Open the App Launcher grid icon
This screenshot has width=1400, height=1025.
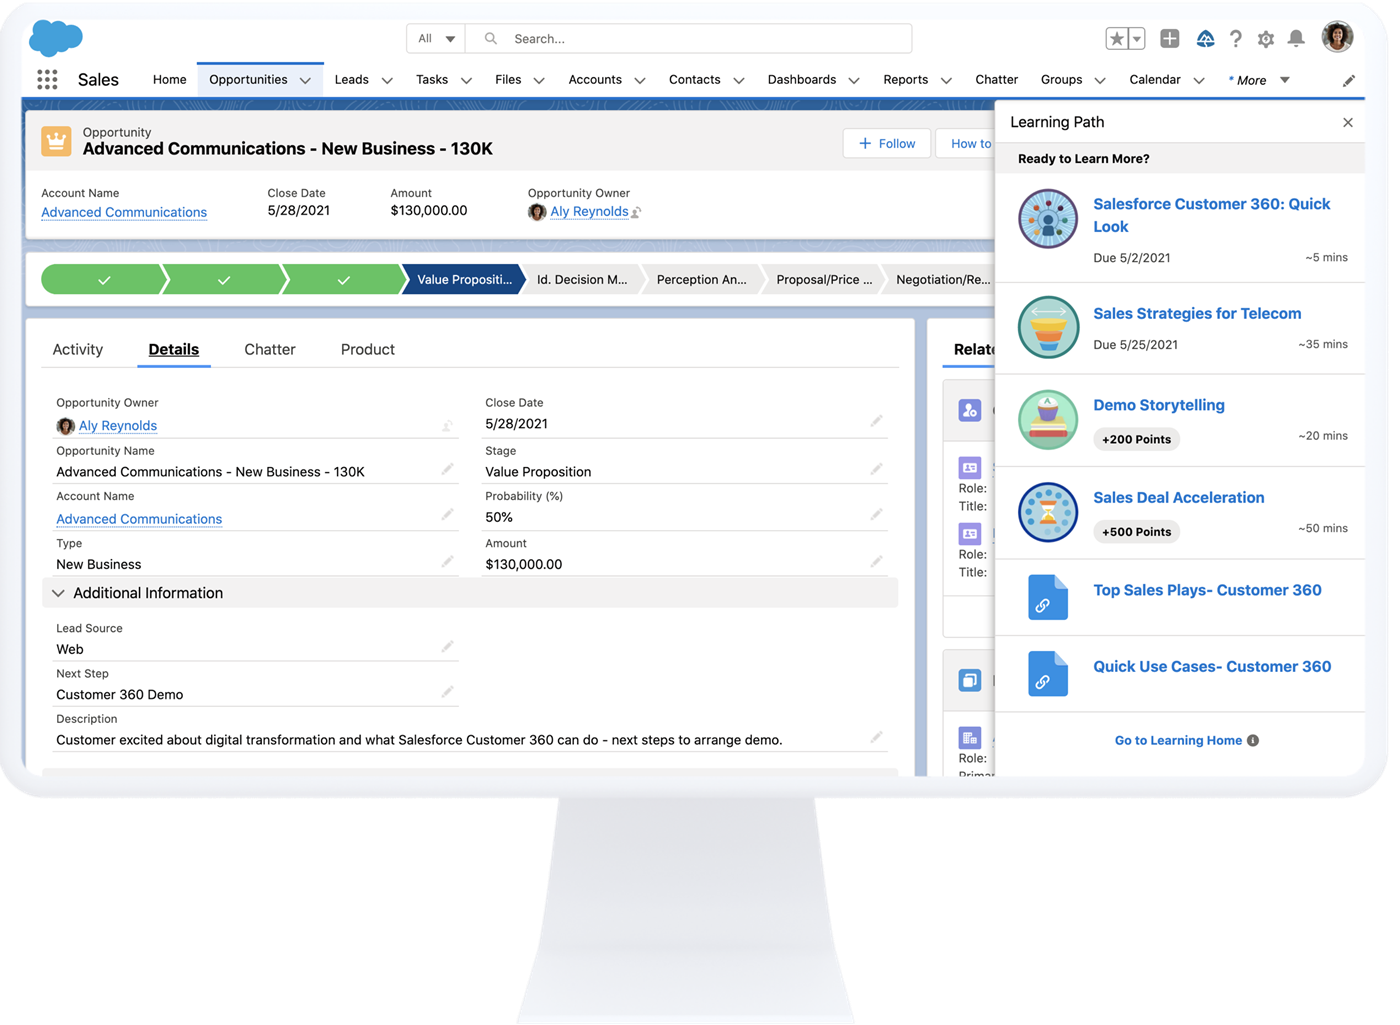click(x=47, y=80)
